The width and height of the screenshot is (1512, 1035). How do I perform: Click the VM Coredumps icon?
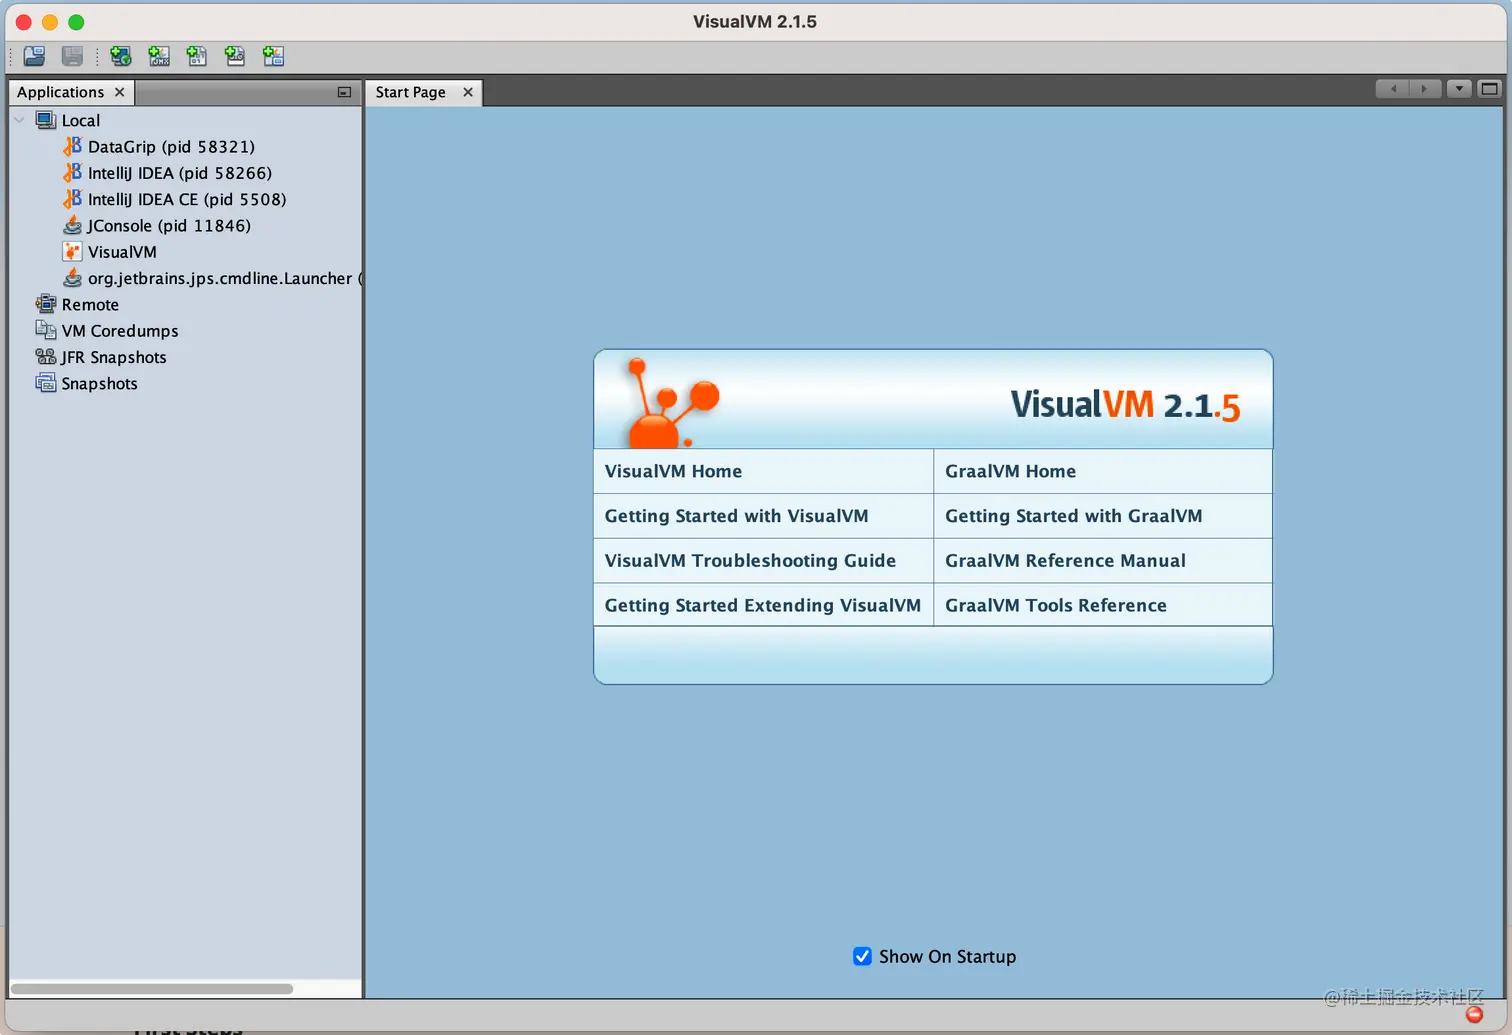[46, 330]
